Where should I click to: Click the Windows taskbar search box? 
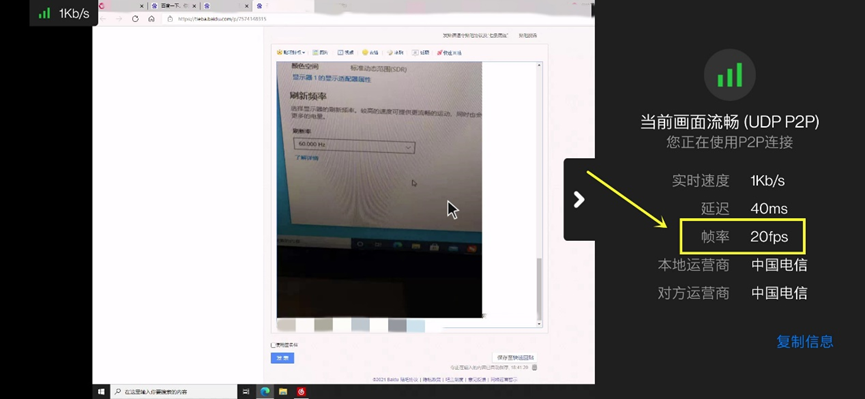tap(174, 392)
